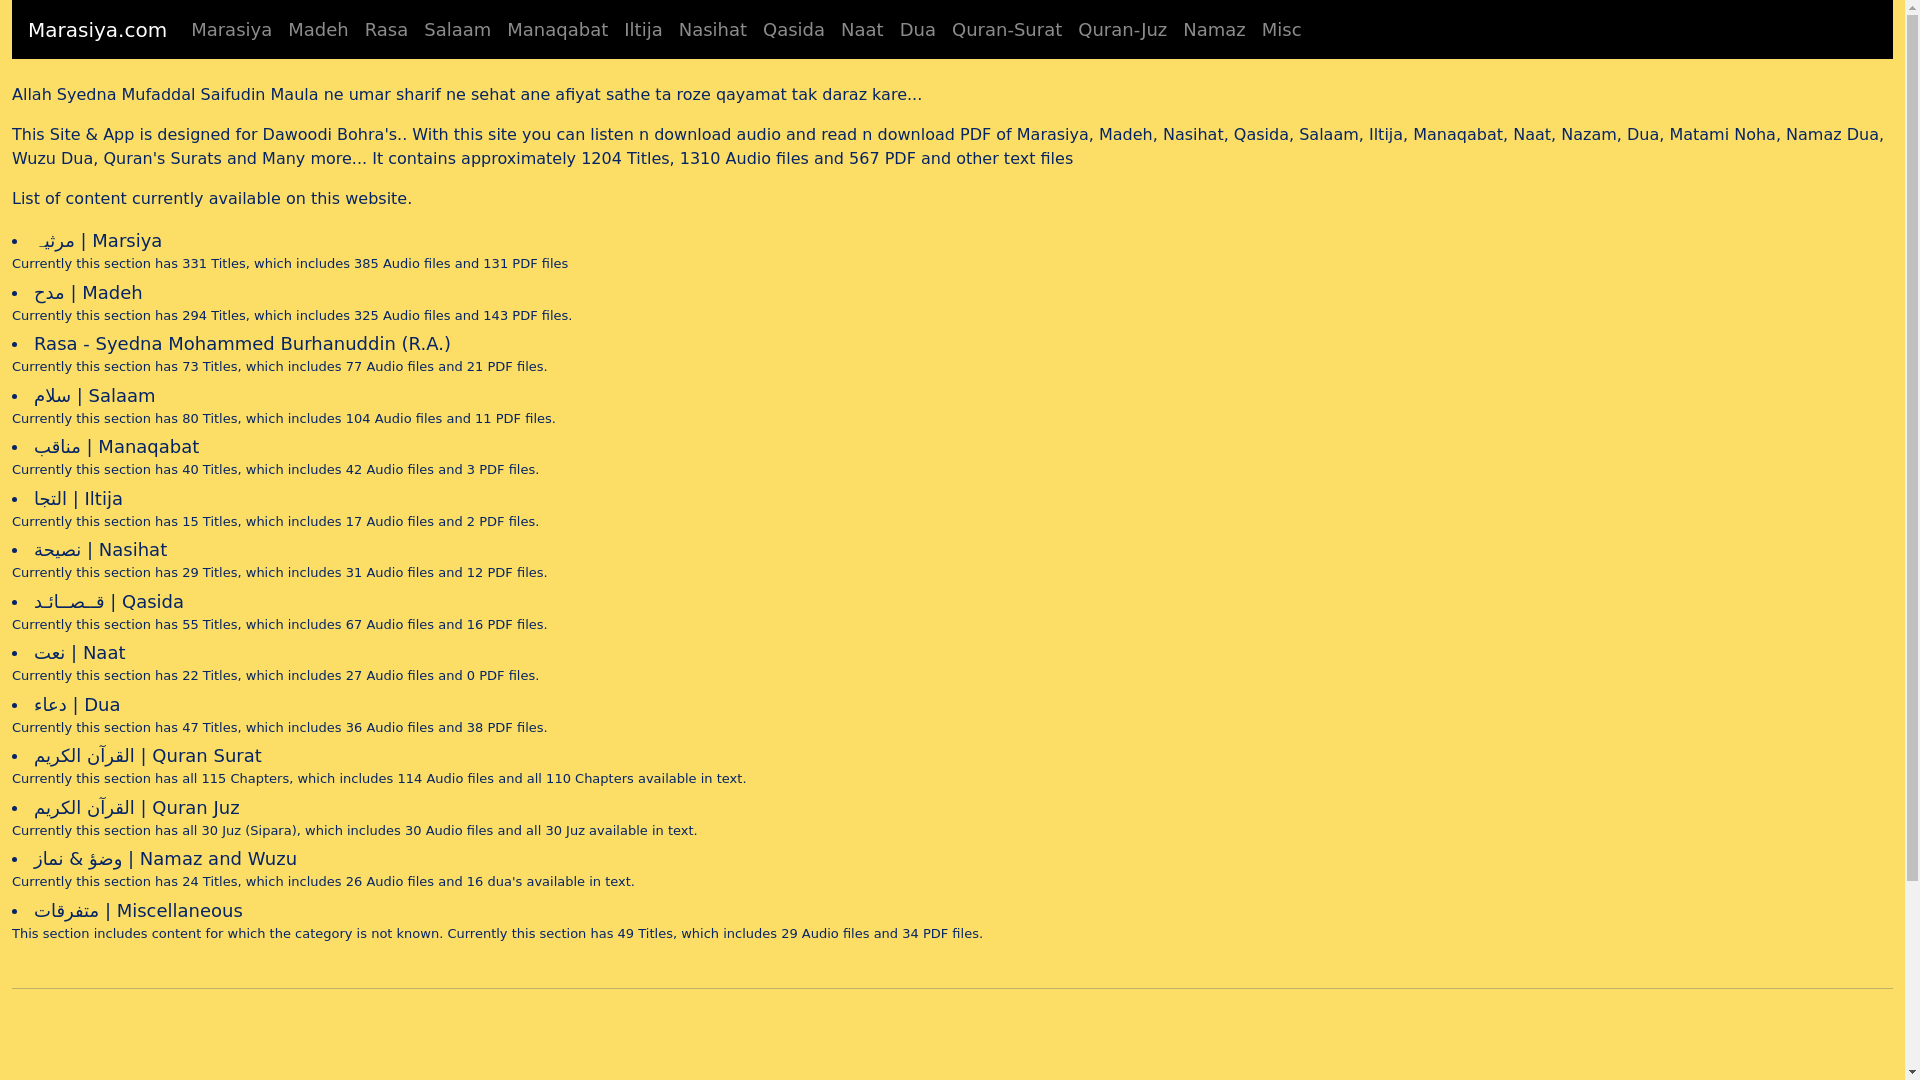Open the Quran Juz list link
The height and width of the screenshot is (1080, 1920).
[136, 808]
